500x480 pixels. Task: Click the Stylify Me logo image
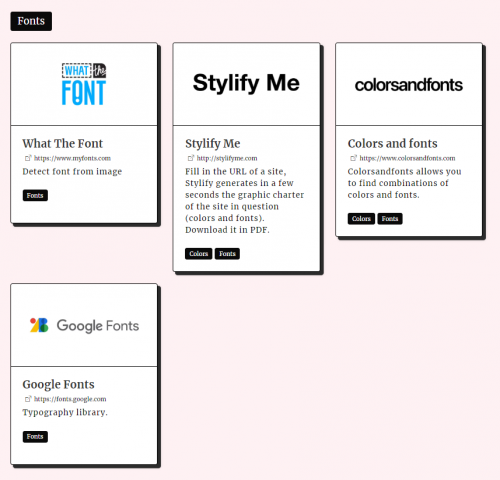tap(246, 83)
